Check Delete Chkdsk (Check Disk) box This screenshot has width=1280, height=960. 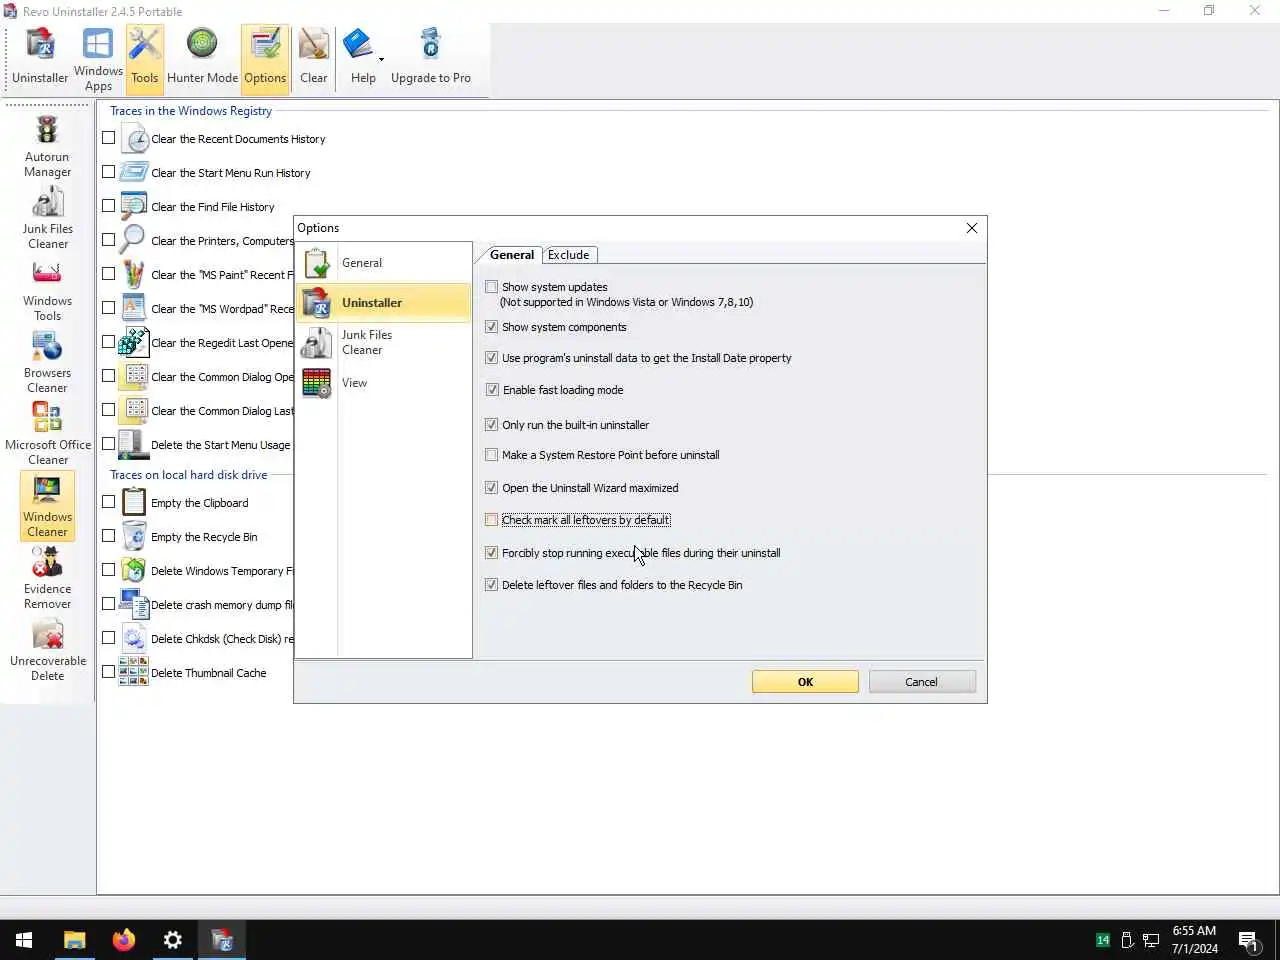pyautogui.click(x=109, y=638)
